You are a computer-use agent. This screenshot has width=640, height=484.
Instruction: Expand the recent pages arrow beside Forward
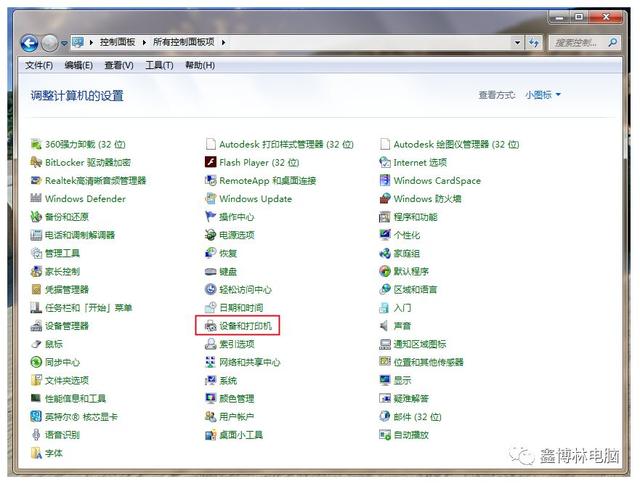click(x=64, y=43)
